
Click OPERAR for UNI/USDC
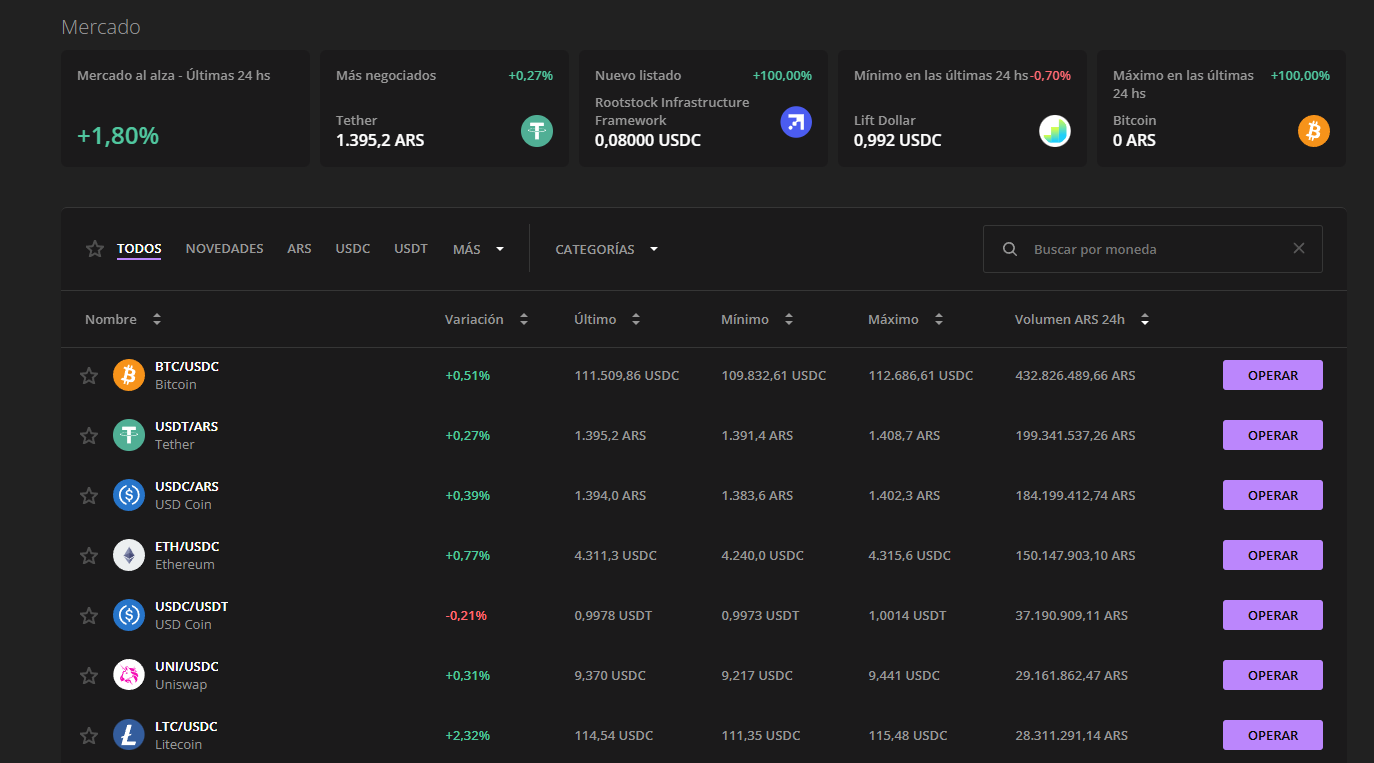point(1273,675)
